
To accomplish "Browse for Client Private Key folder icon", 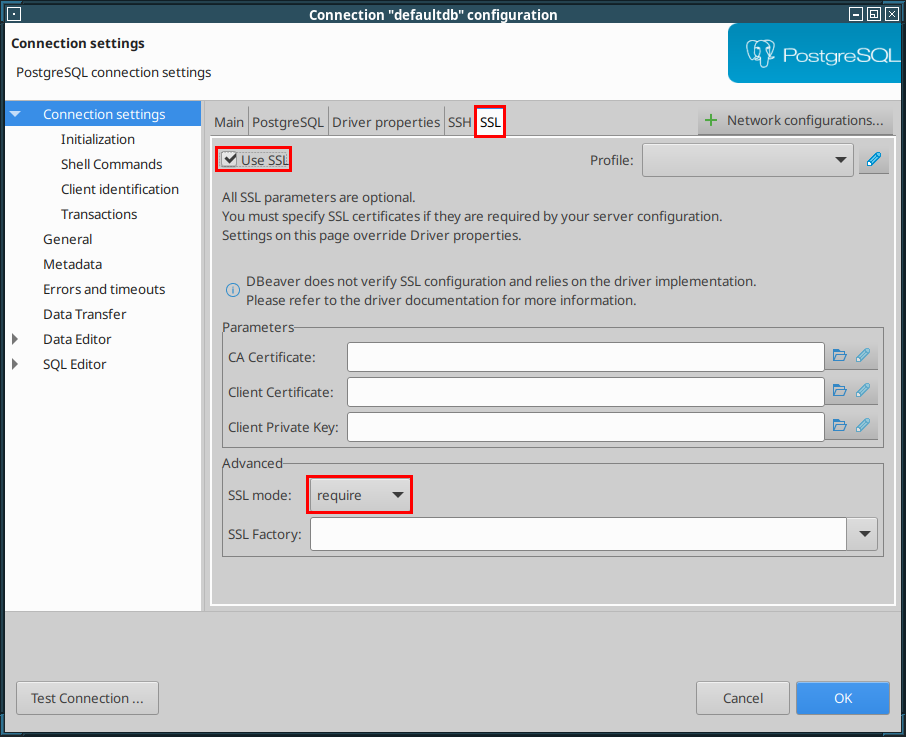I will point(839,426).
